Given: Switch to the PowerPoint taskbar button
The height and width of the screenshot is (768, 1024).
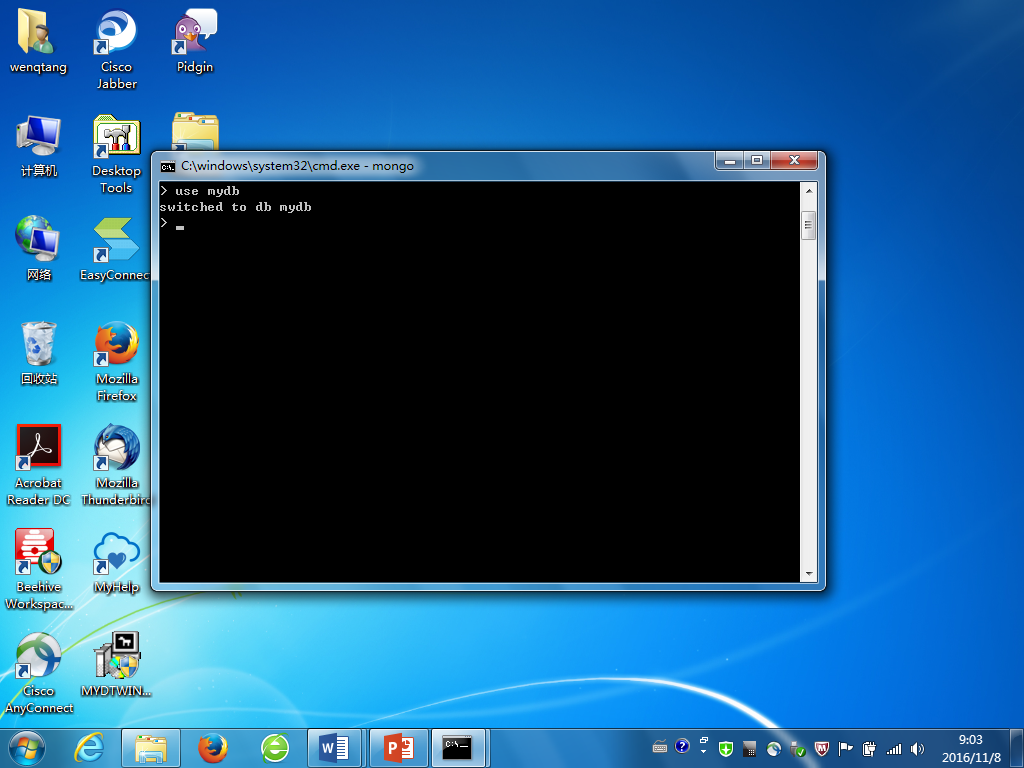Looking at the screenshot, I should coord(398,748).
